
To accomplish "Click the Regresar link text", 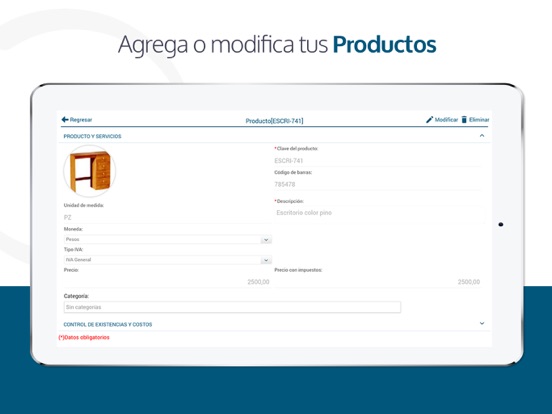I will point(81,120).
